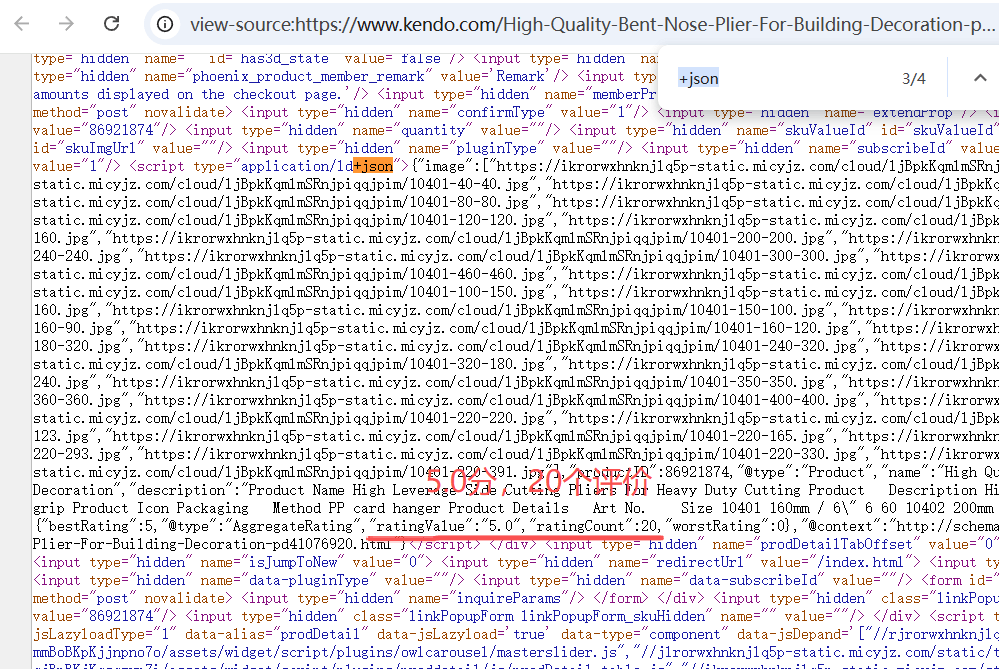Click the value="/index.html" attribute
The image size is (999, 669).
pos(836,563)
